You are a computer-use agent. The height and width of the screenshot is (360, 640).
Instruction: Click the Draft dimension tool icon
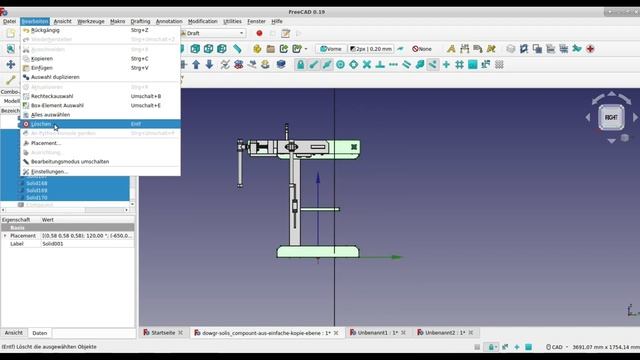(x=464, y=49)
